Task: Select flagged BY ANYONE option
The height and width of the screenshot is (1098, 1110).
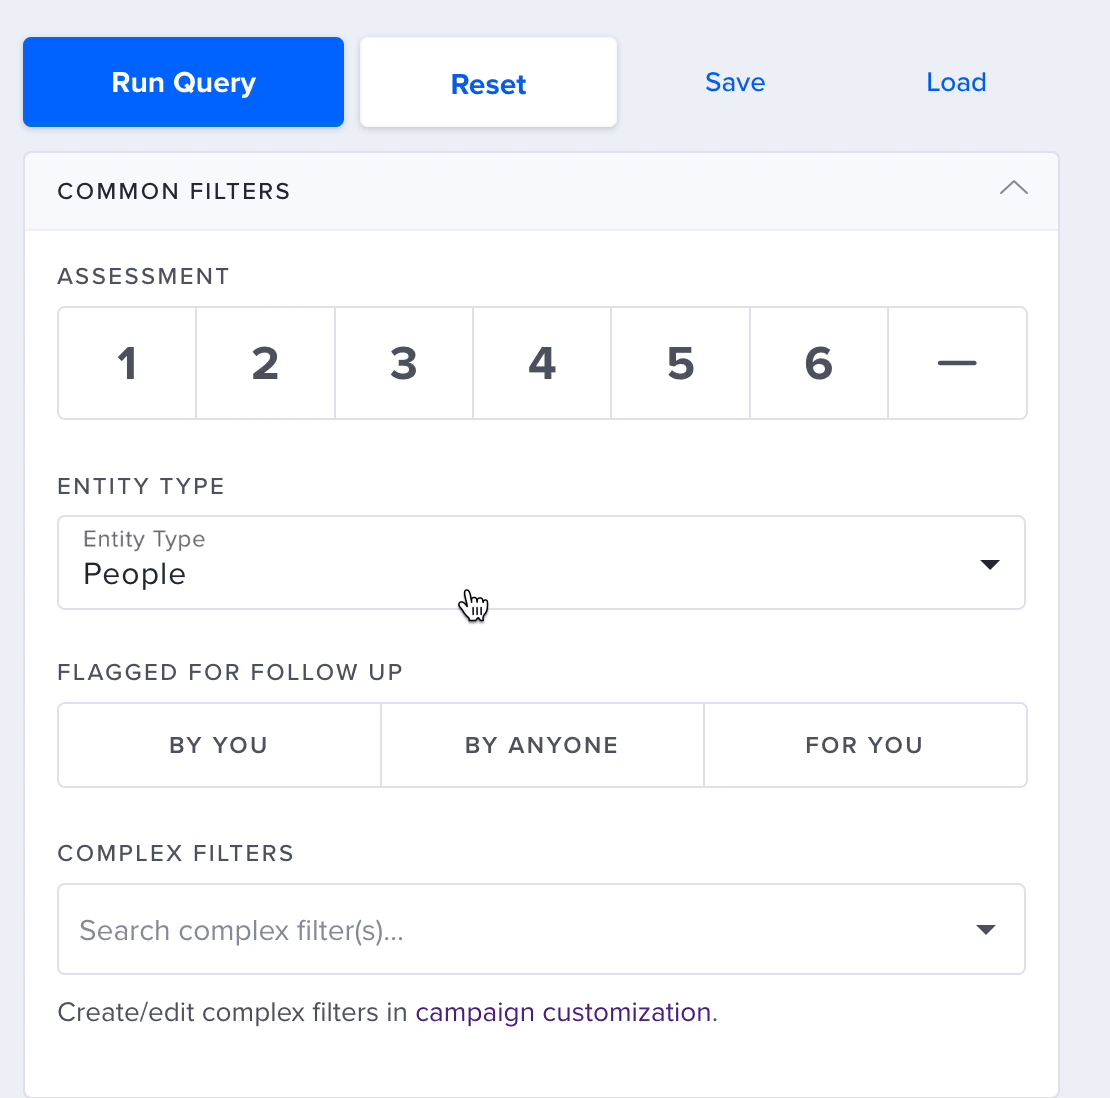Action: click(542, 745)
